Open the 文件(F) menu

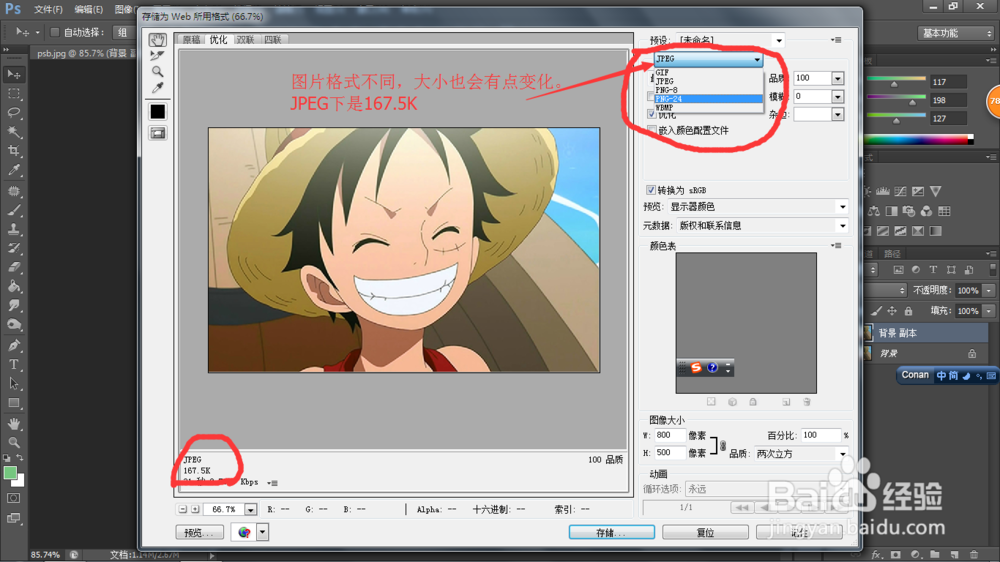tap(48, 10)
